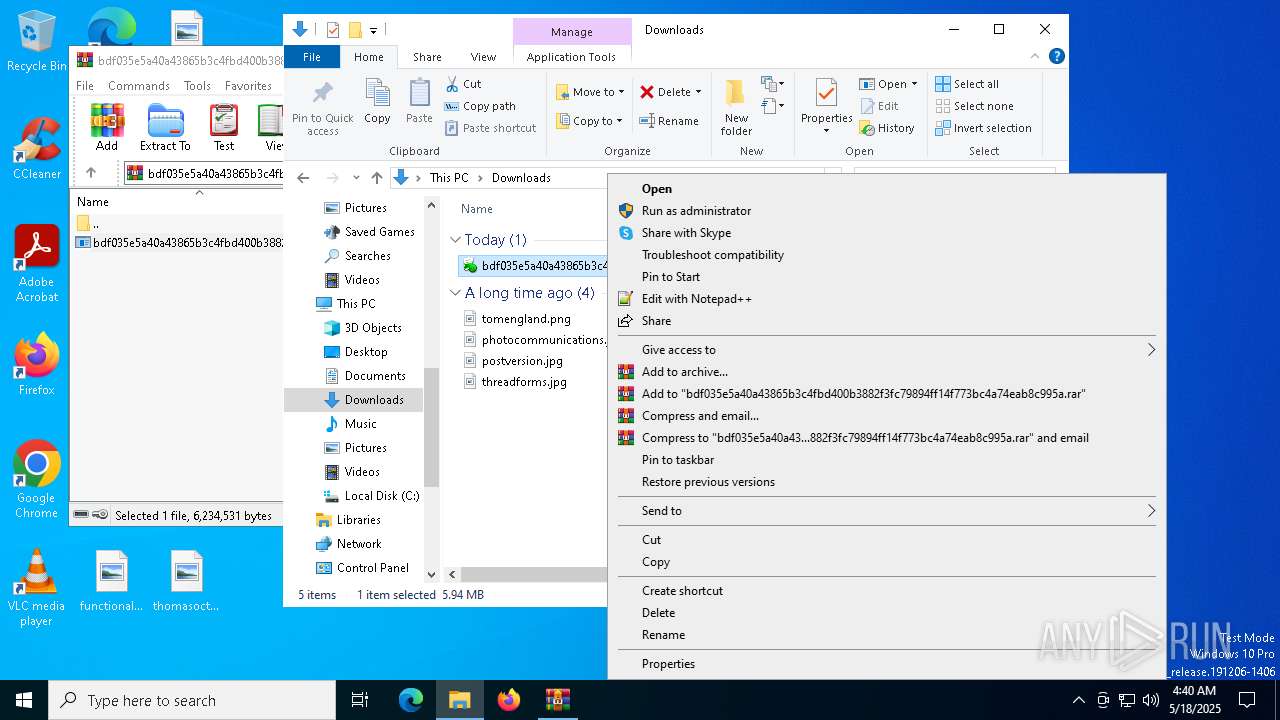Click the navigation pane vertical scrollbar
Image resolution: width=1280 pixels, height=720 pixels.
pos(432,427)
